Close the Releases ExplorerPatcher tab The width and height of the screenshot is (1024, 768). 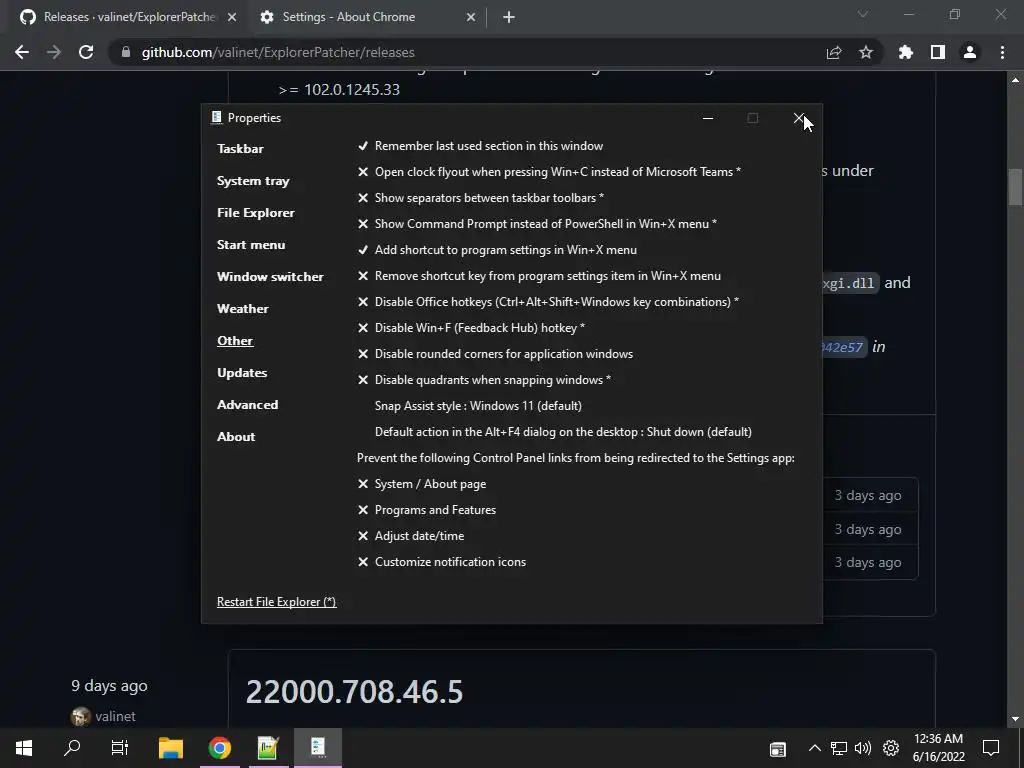[x=232, y=18]
